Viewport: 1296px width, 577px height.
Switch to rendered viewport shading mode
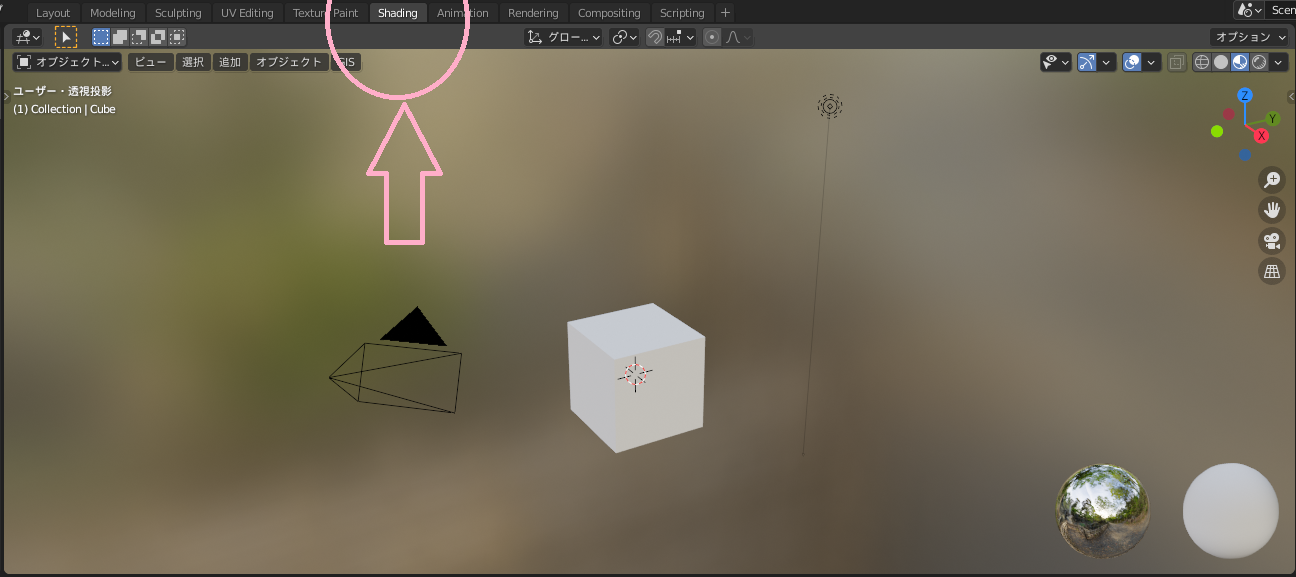point(1258,62)
